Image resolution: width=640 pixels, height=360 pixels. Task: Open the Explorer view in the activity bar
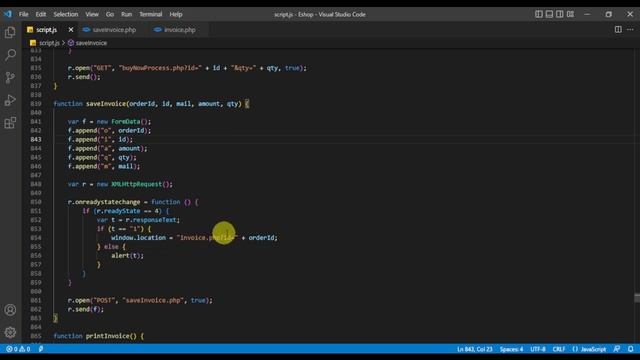click(10, 32)
